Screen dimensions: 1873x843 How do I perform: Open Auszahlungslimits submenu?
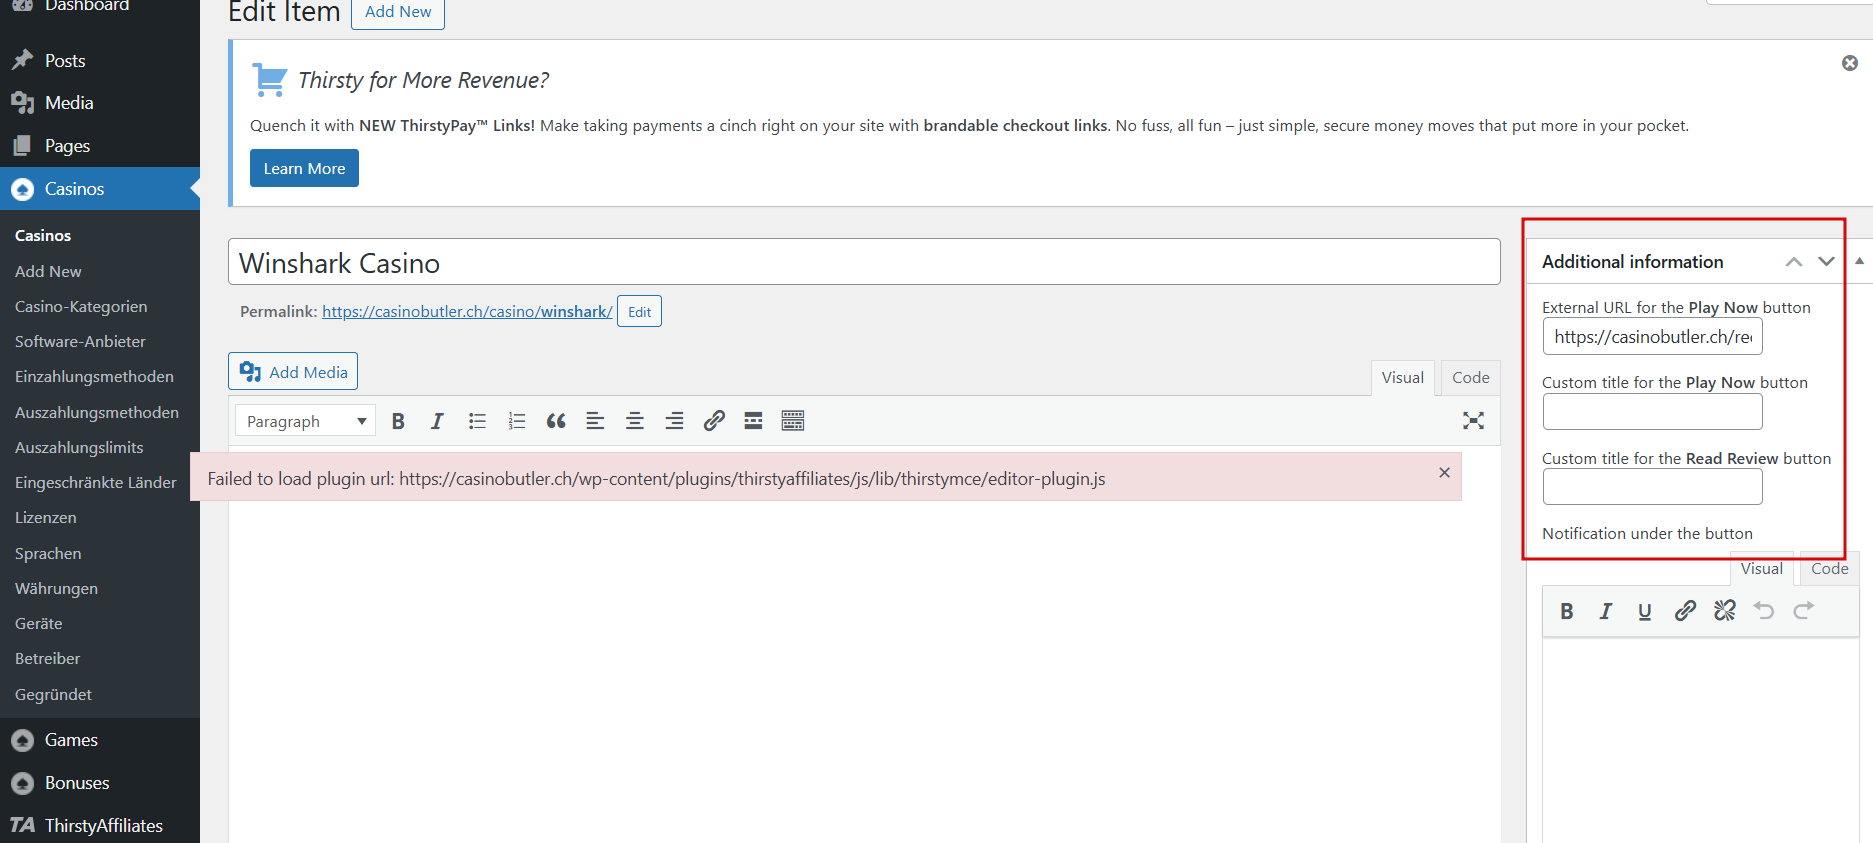tap(79, 447)
